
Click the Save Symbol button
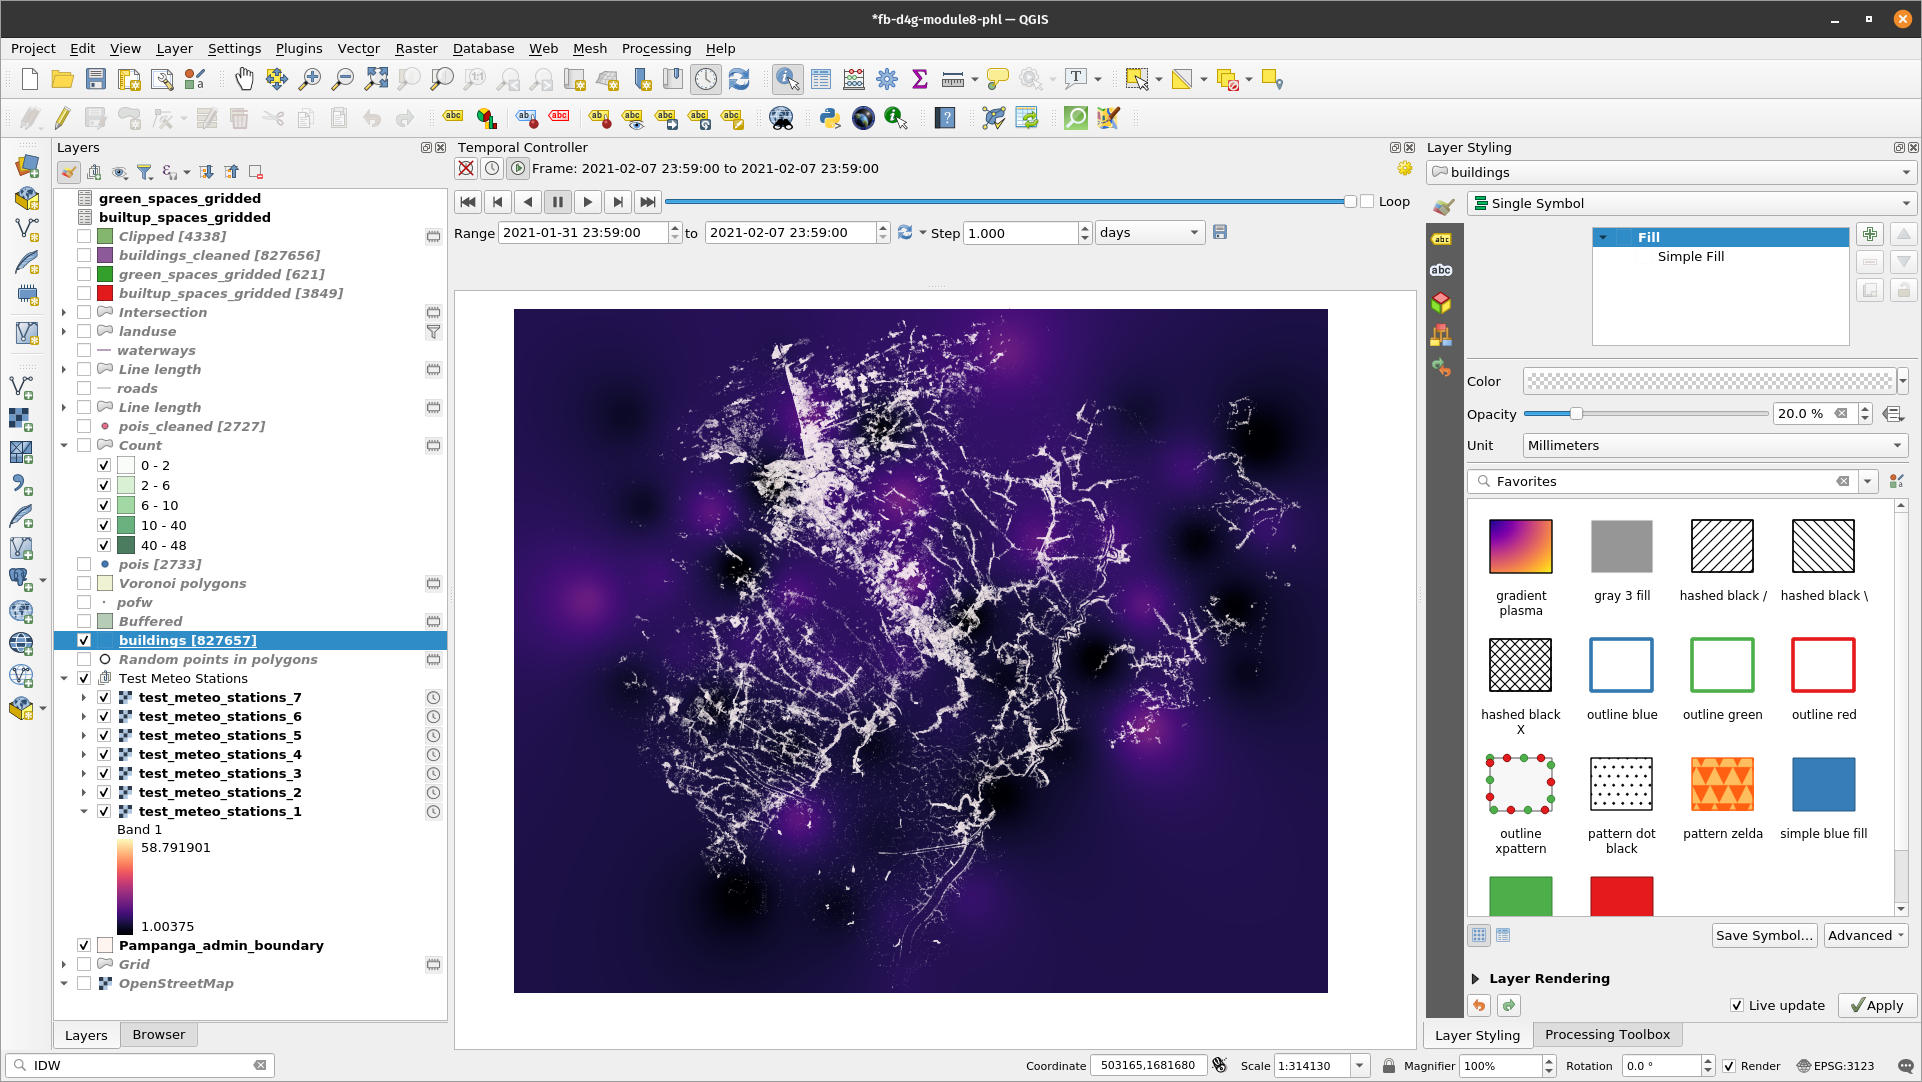pos(1764,935)
